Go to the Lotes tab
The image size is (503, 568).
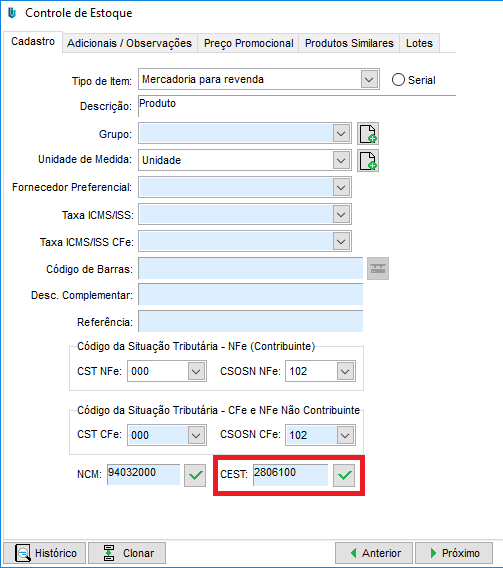coord(419,43)
